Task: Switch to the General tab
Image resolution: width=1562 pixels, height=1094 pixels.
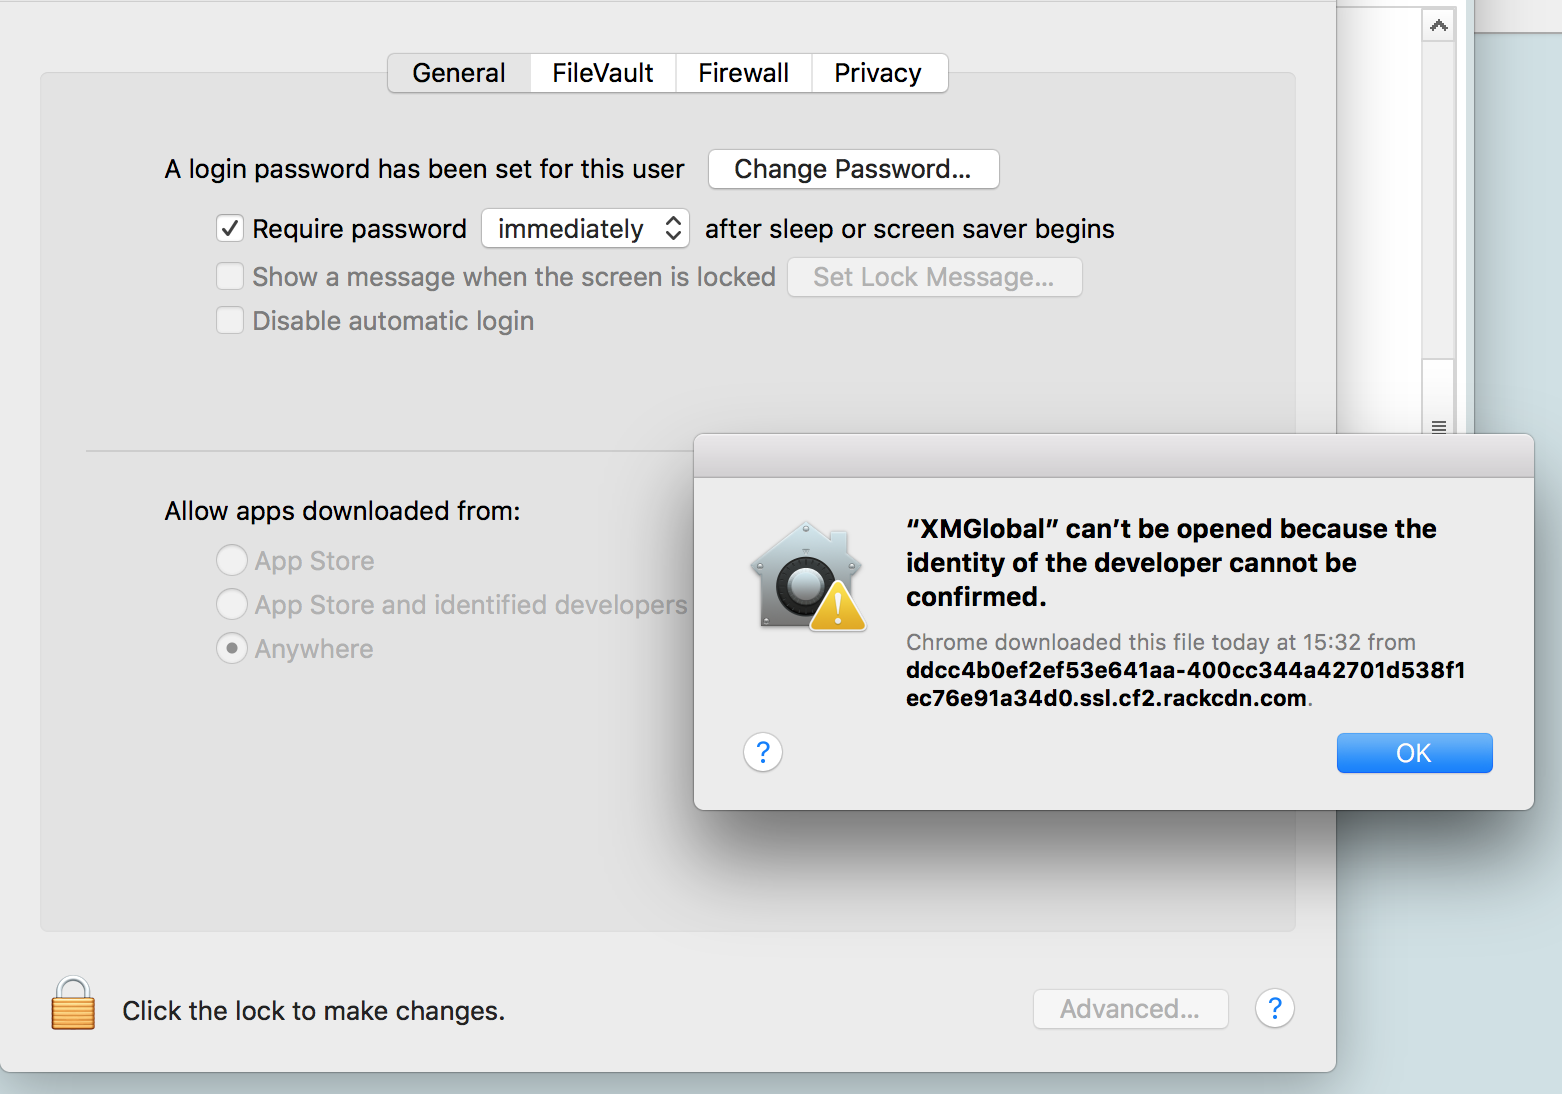Action: [459, 73]
